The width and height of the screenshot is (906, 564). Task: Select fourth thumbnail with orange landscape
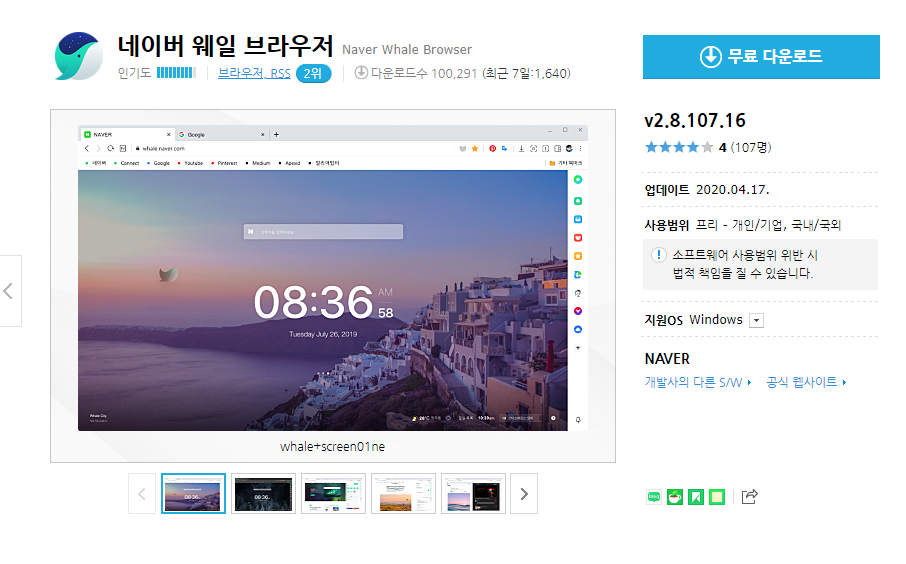click(x=403, y=494)
